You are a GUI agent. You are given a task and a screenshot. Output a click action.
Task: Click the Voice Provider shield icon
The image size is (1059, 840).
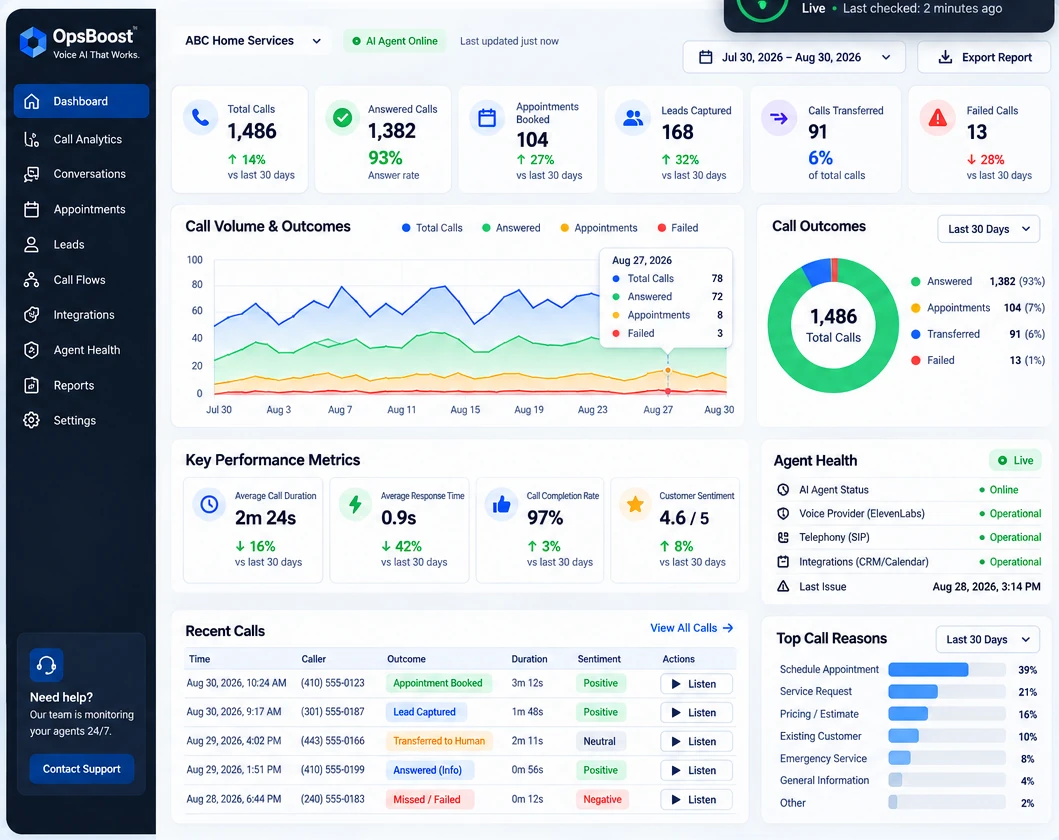(x=783, y=513)
